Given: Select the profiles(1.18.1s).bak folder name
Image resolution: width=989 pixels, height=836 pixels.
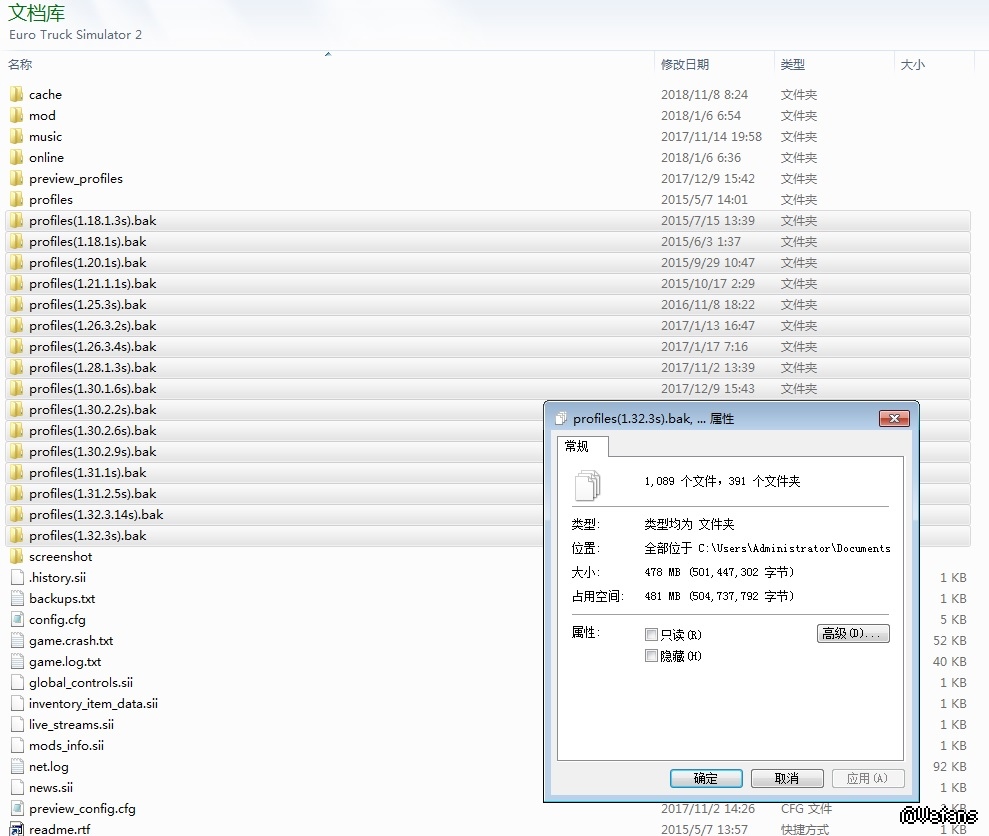Looking at the screenshot, I should coord(88,242).
